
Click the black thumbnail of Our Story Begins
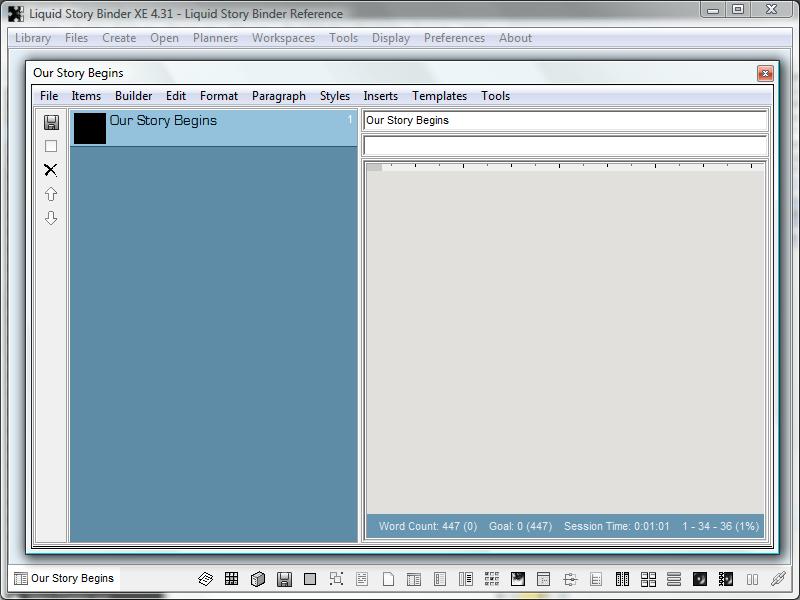90,128
